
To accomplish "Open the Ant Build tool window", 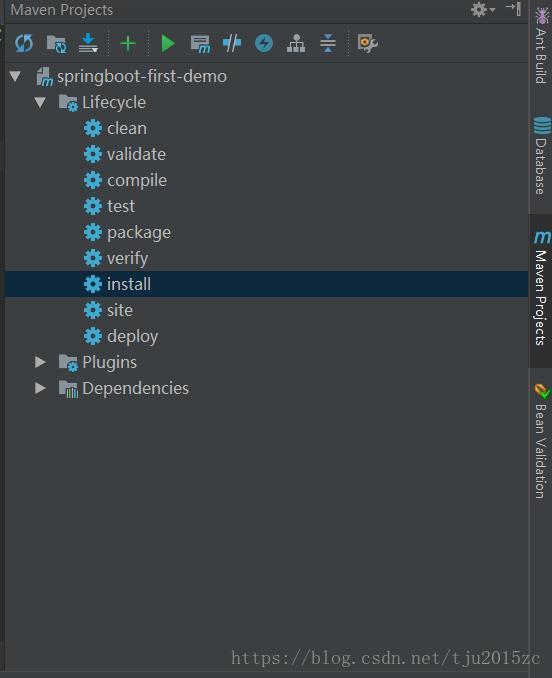I will click(541, 46).
